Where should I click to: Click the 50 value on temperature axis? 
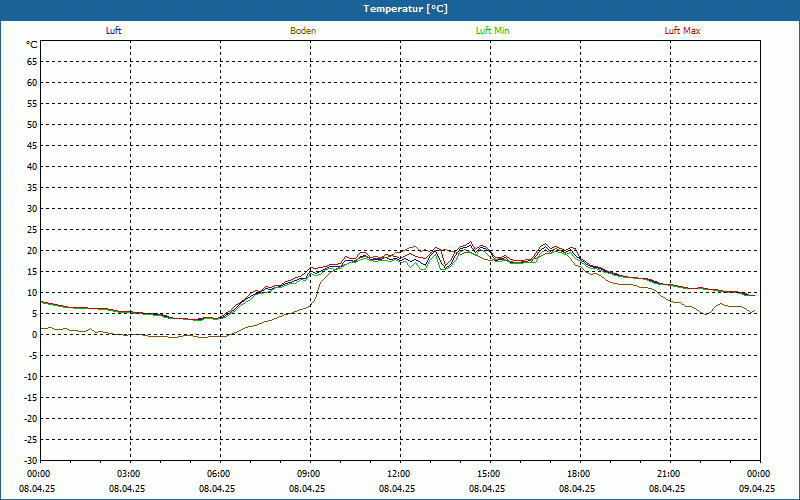click(32, 124)
